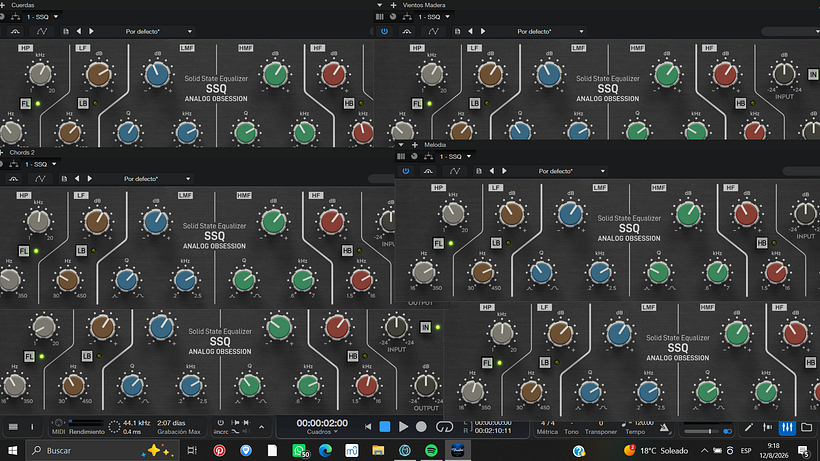Image resolution: width=820 pixels, height=461 pixels.
Task: Open compare icon in Melodia plugin window
Action: tap(428, 171)
